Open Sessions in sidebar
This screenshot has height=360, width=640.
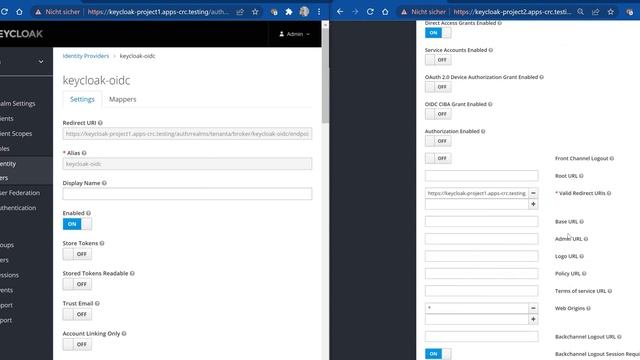point(9,275)
